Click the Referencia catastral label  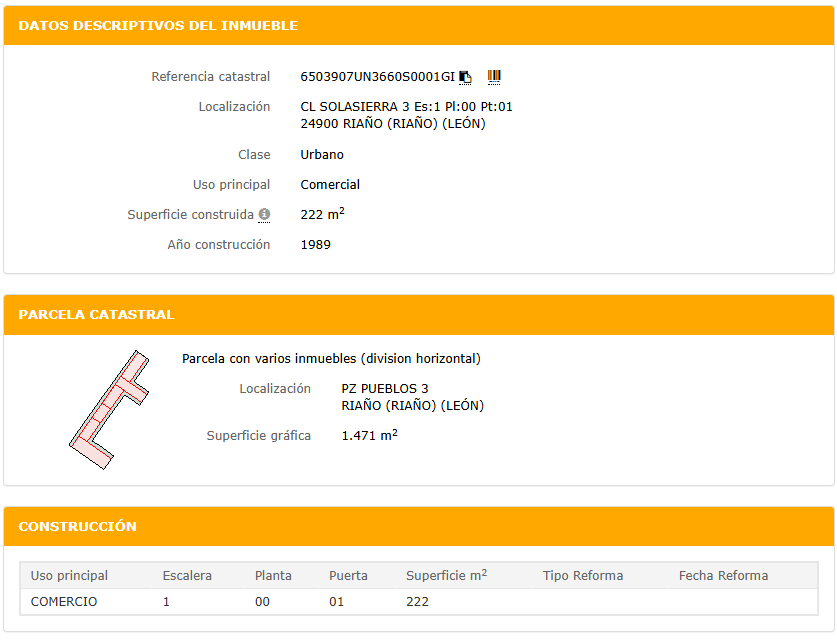pos(211,77)
